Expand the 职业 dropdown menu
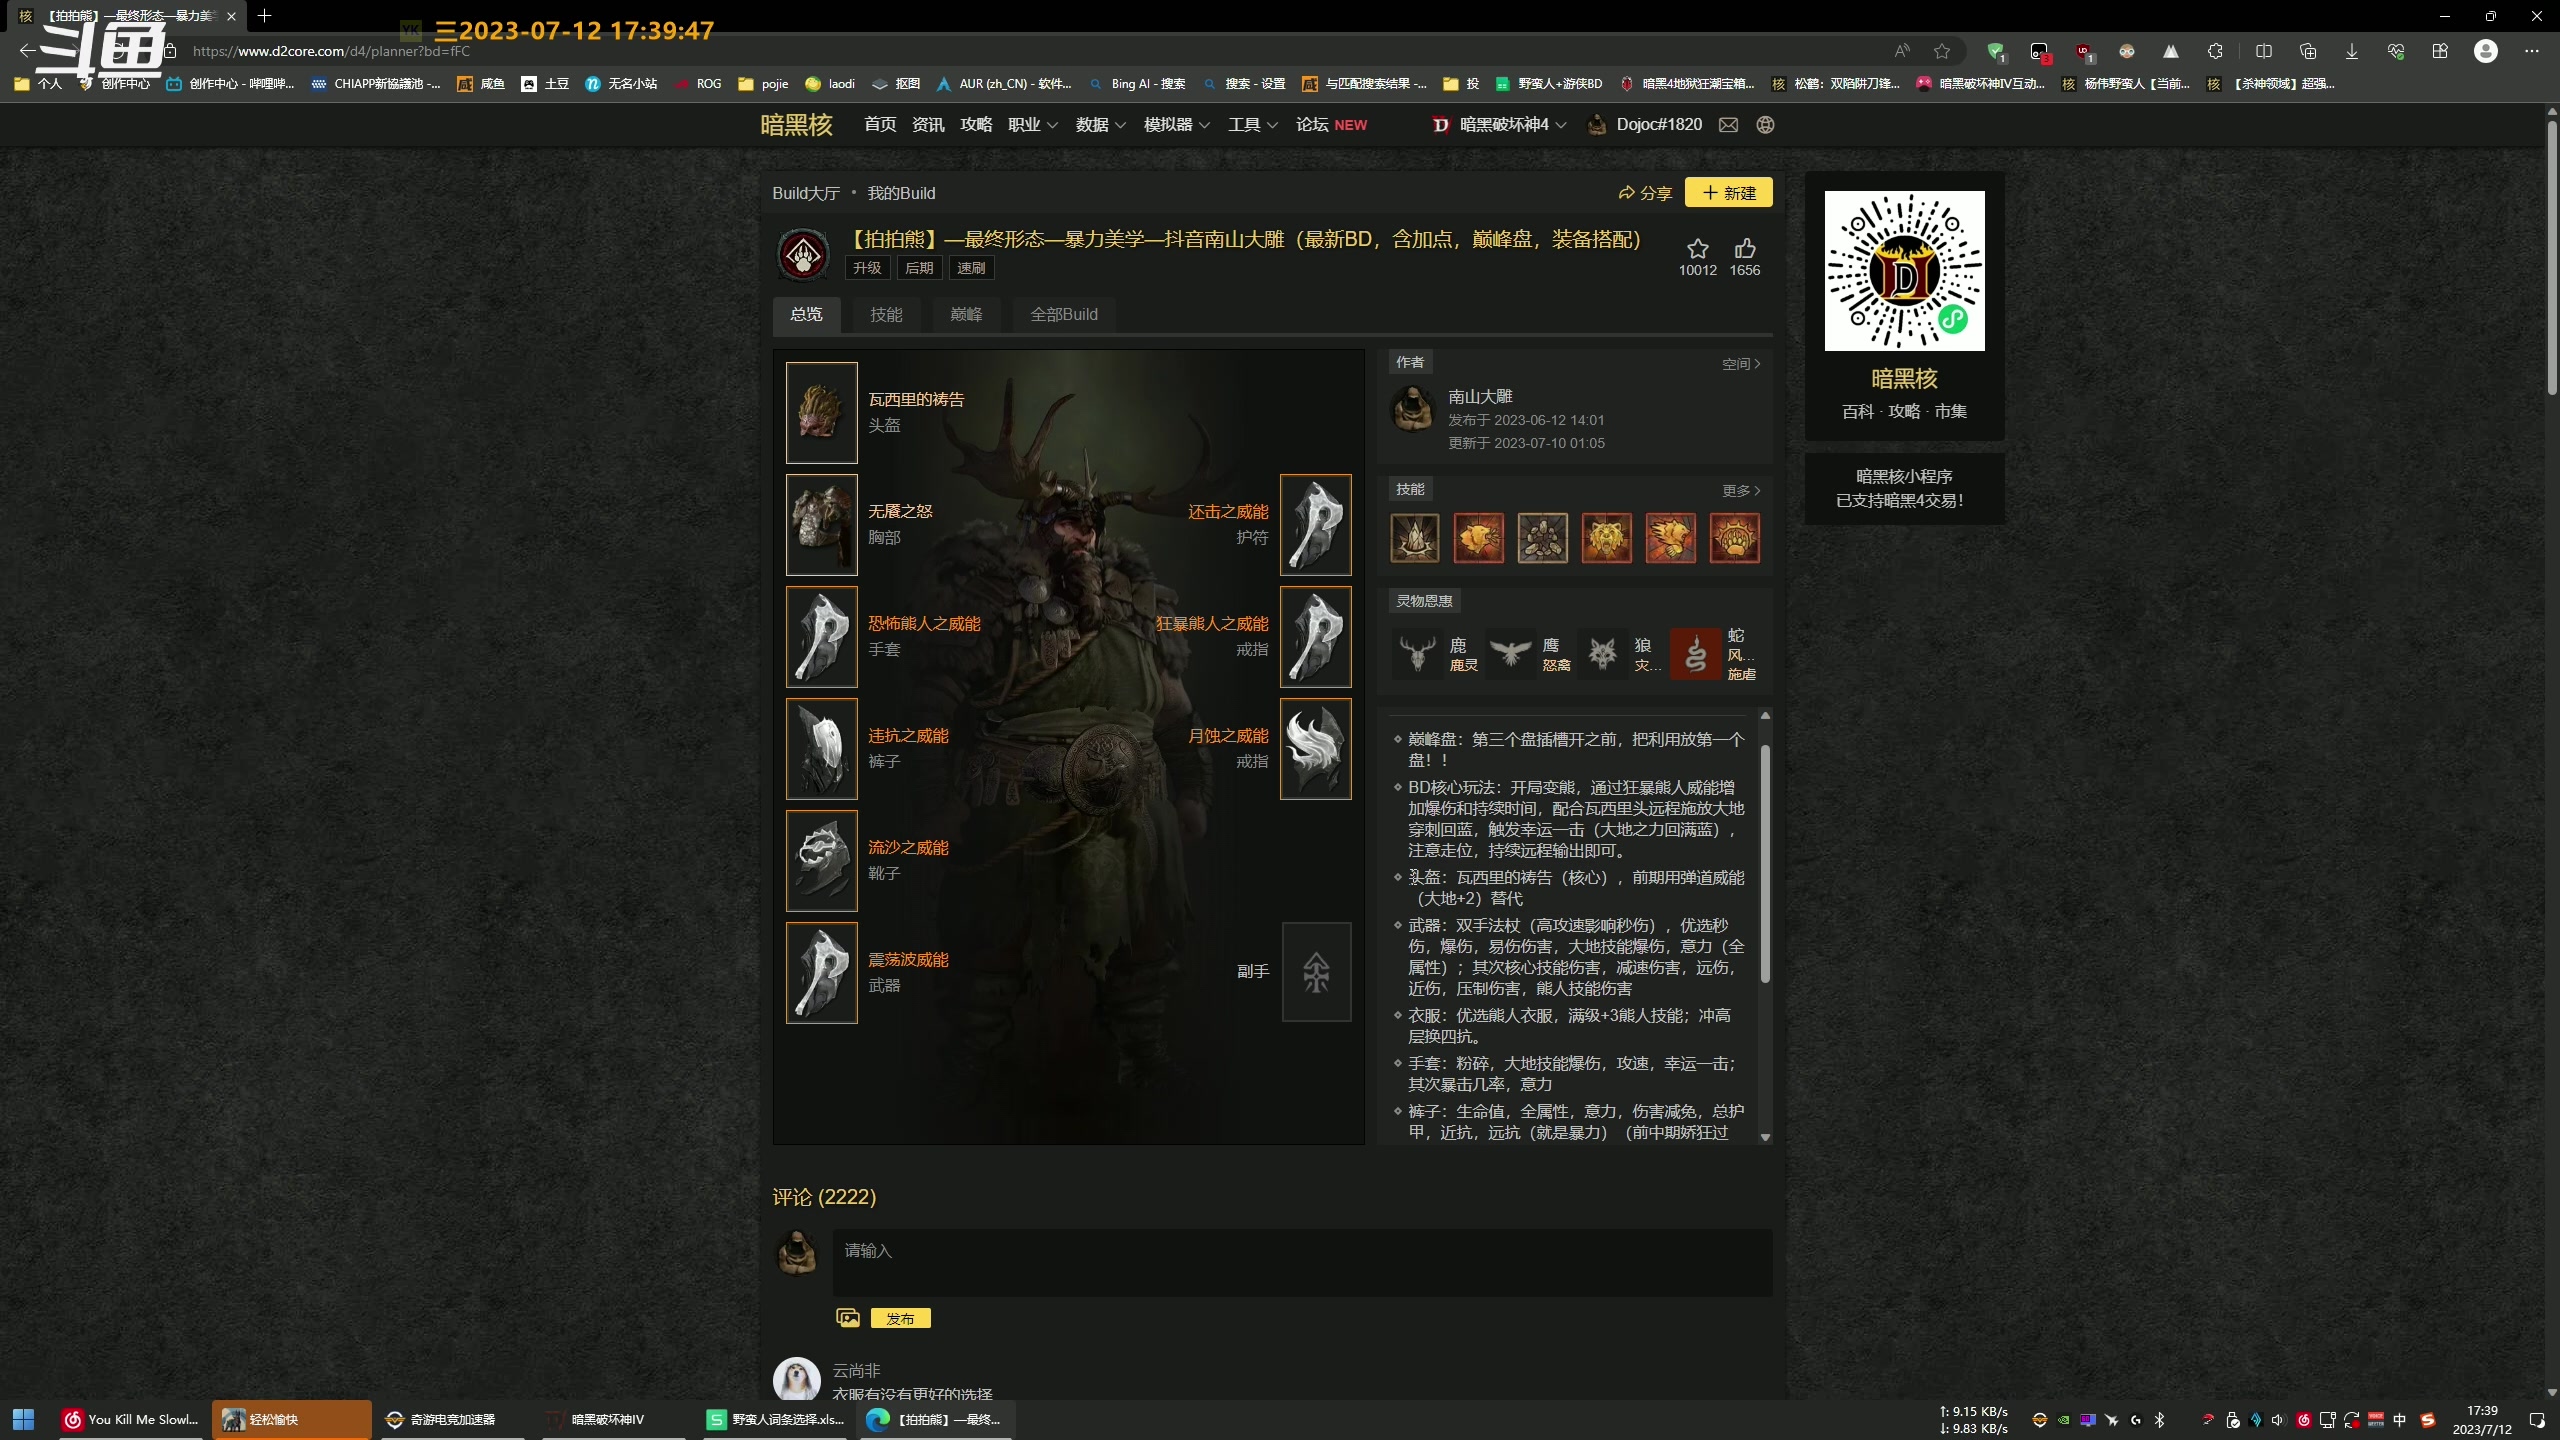The image size is (2560, 1440). [x=1033, y=125]
